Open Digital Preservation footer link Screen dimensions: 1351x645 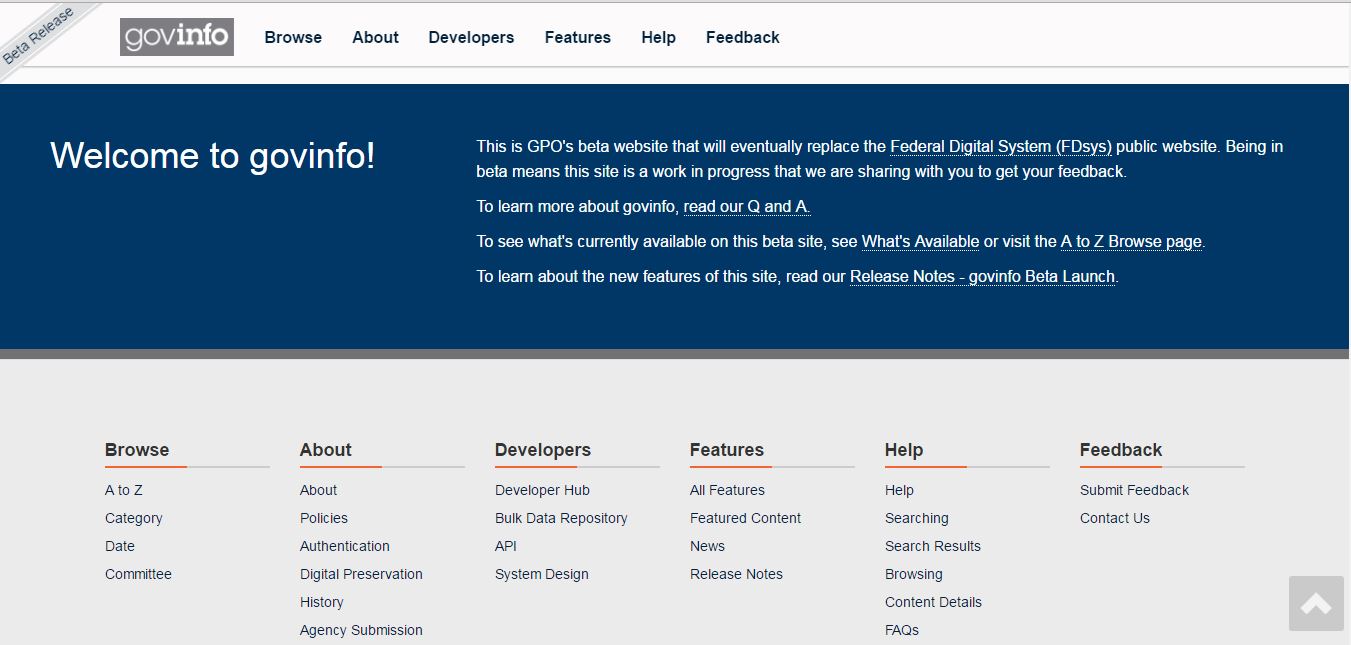pyautogui.click(x=361, y=574)
